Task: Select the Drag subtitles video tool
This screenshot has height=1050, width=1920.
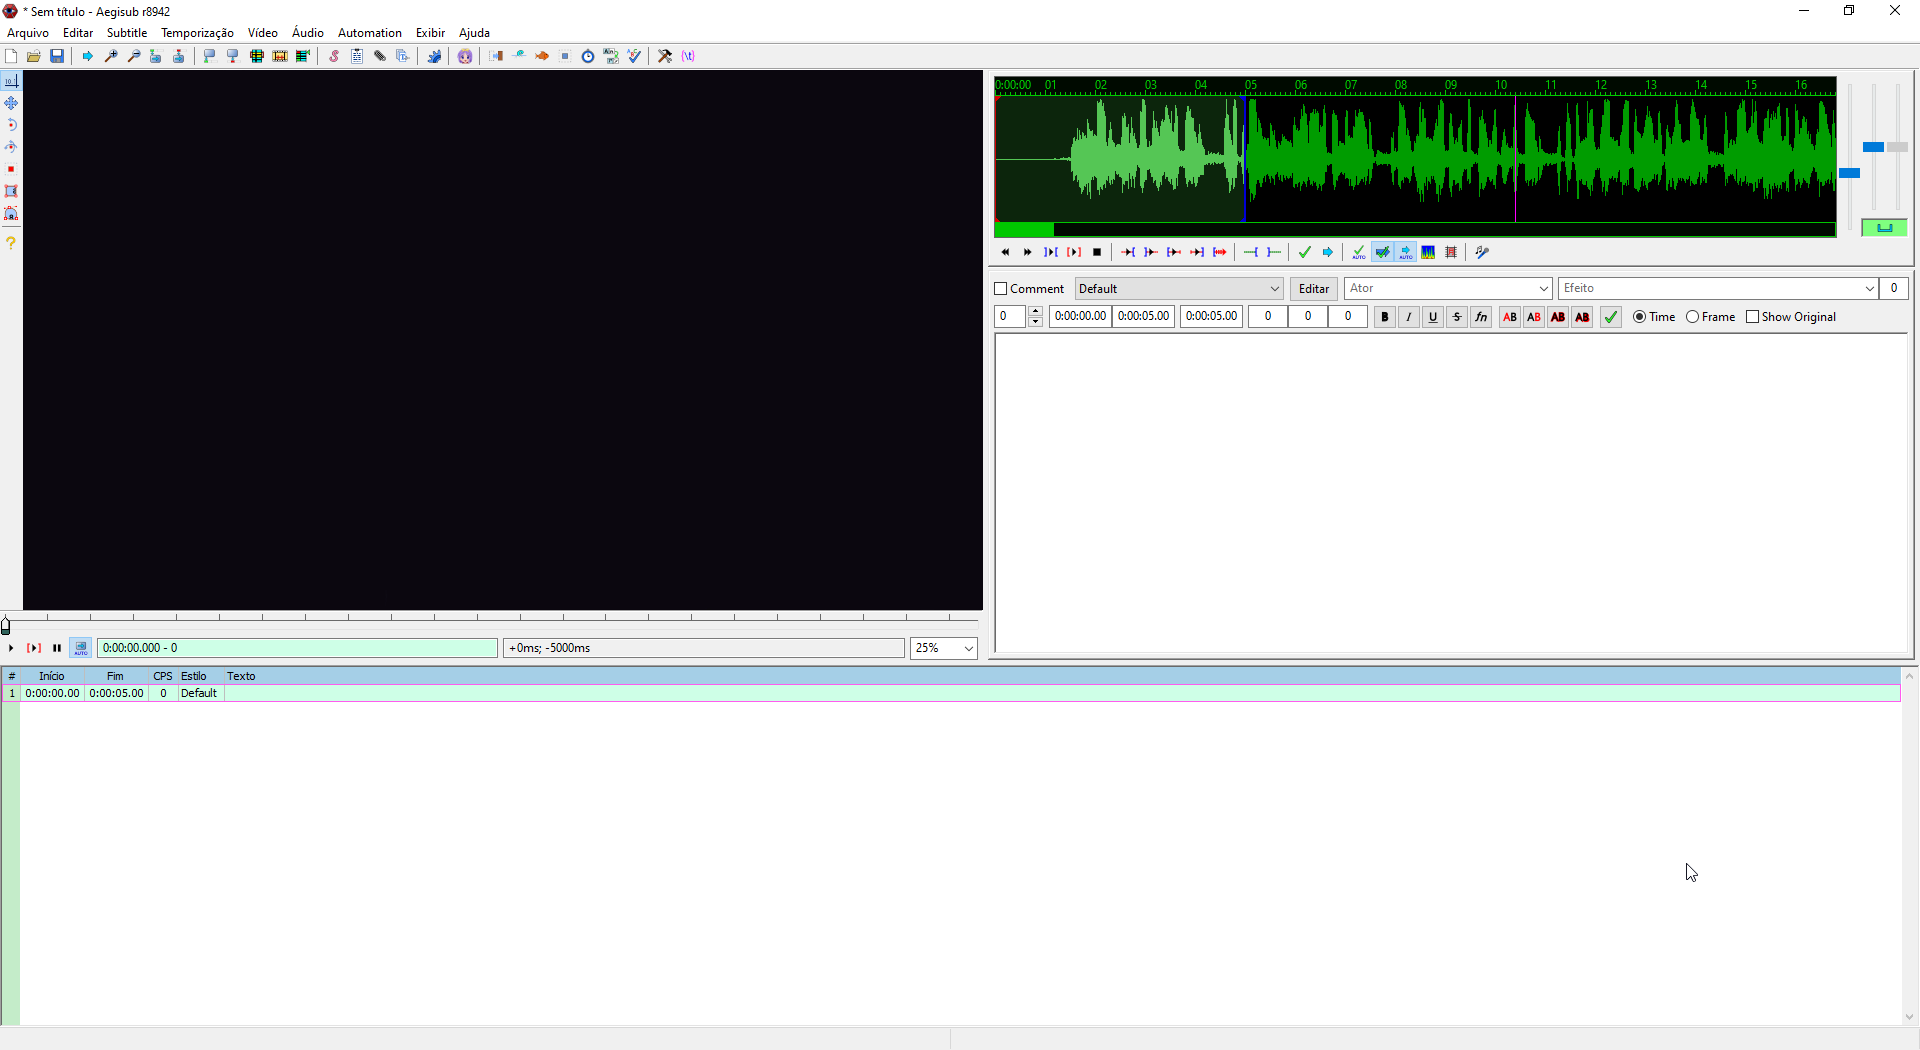Action: point(11,103)
